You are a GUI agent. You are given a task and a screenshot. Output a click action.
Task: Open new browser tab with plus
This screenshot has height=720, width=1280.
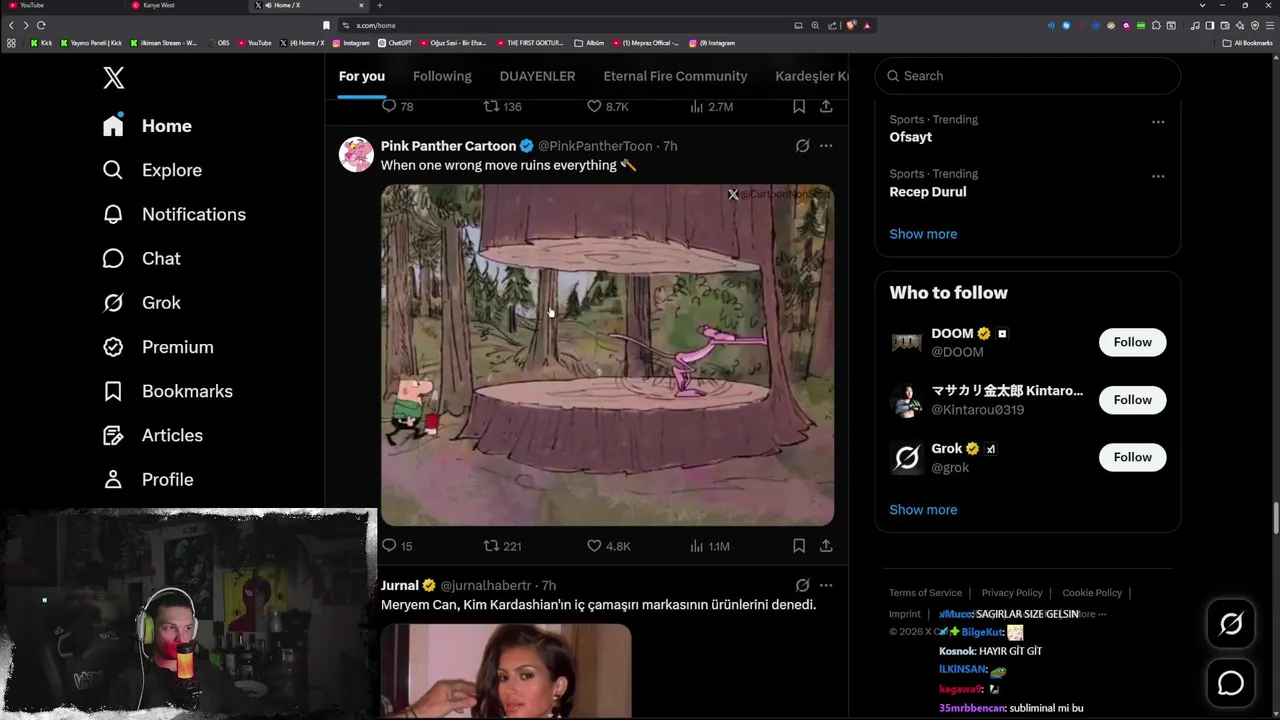(379, 5)
